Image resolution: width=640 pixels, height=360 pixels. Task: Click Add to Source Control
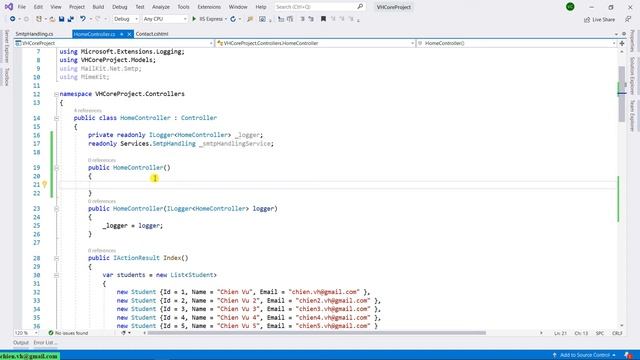(x=584, y=355)
